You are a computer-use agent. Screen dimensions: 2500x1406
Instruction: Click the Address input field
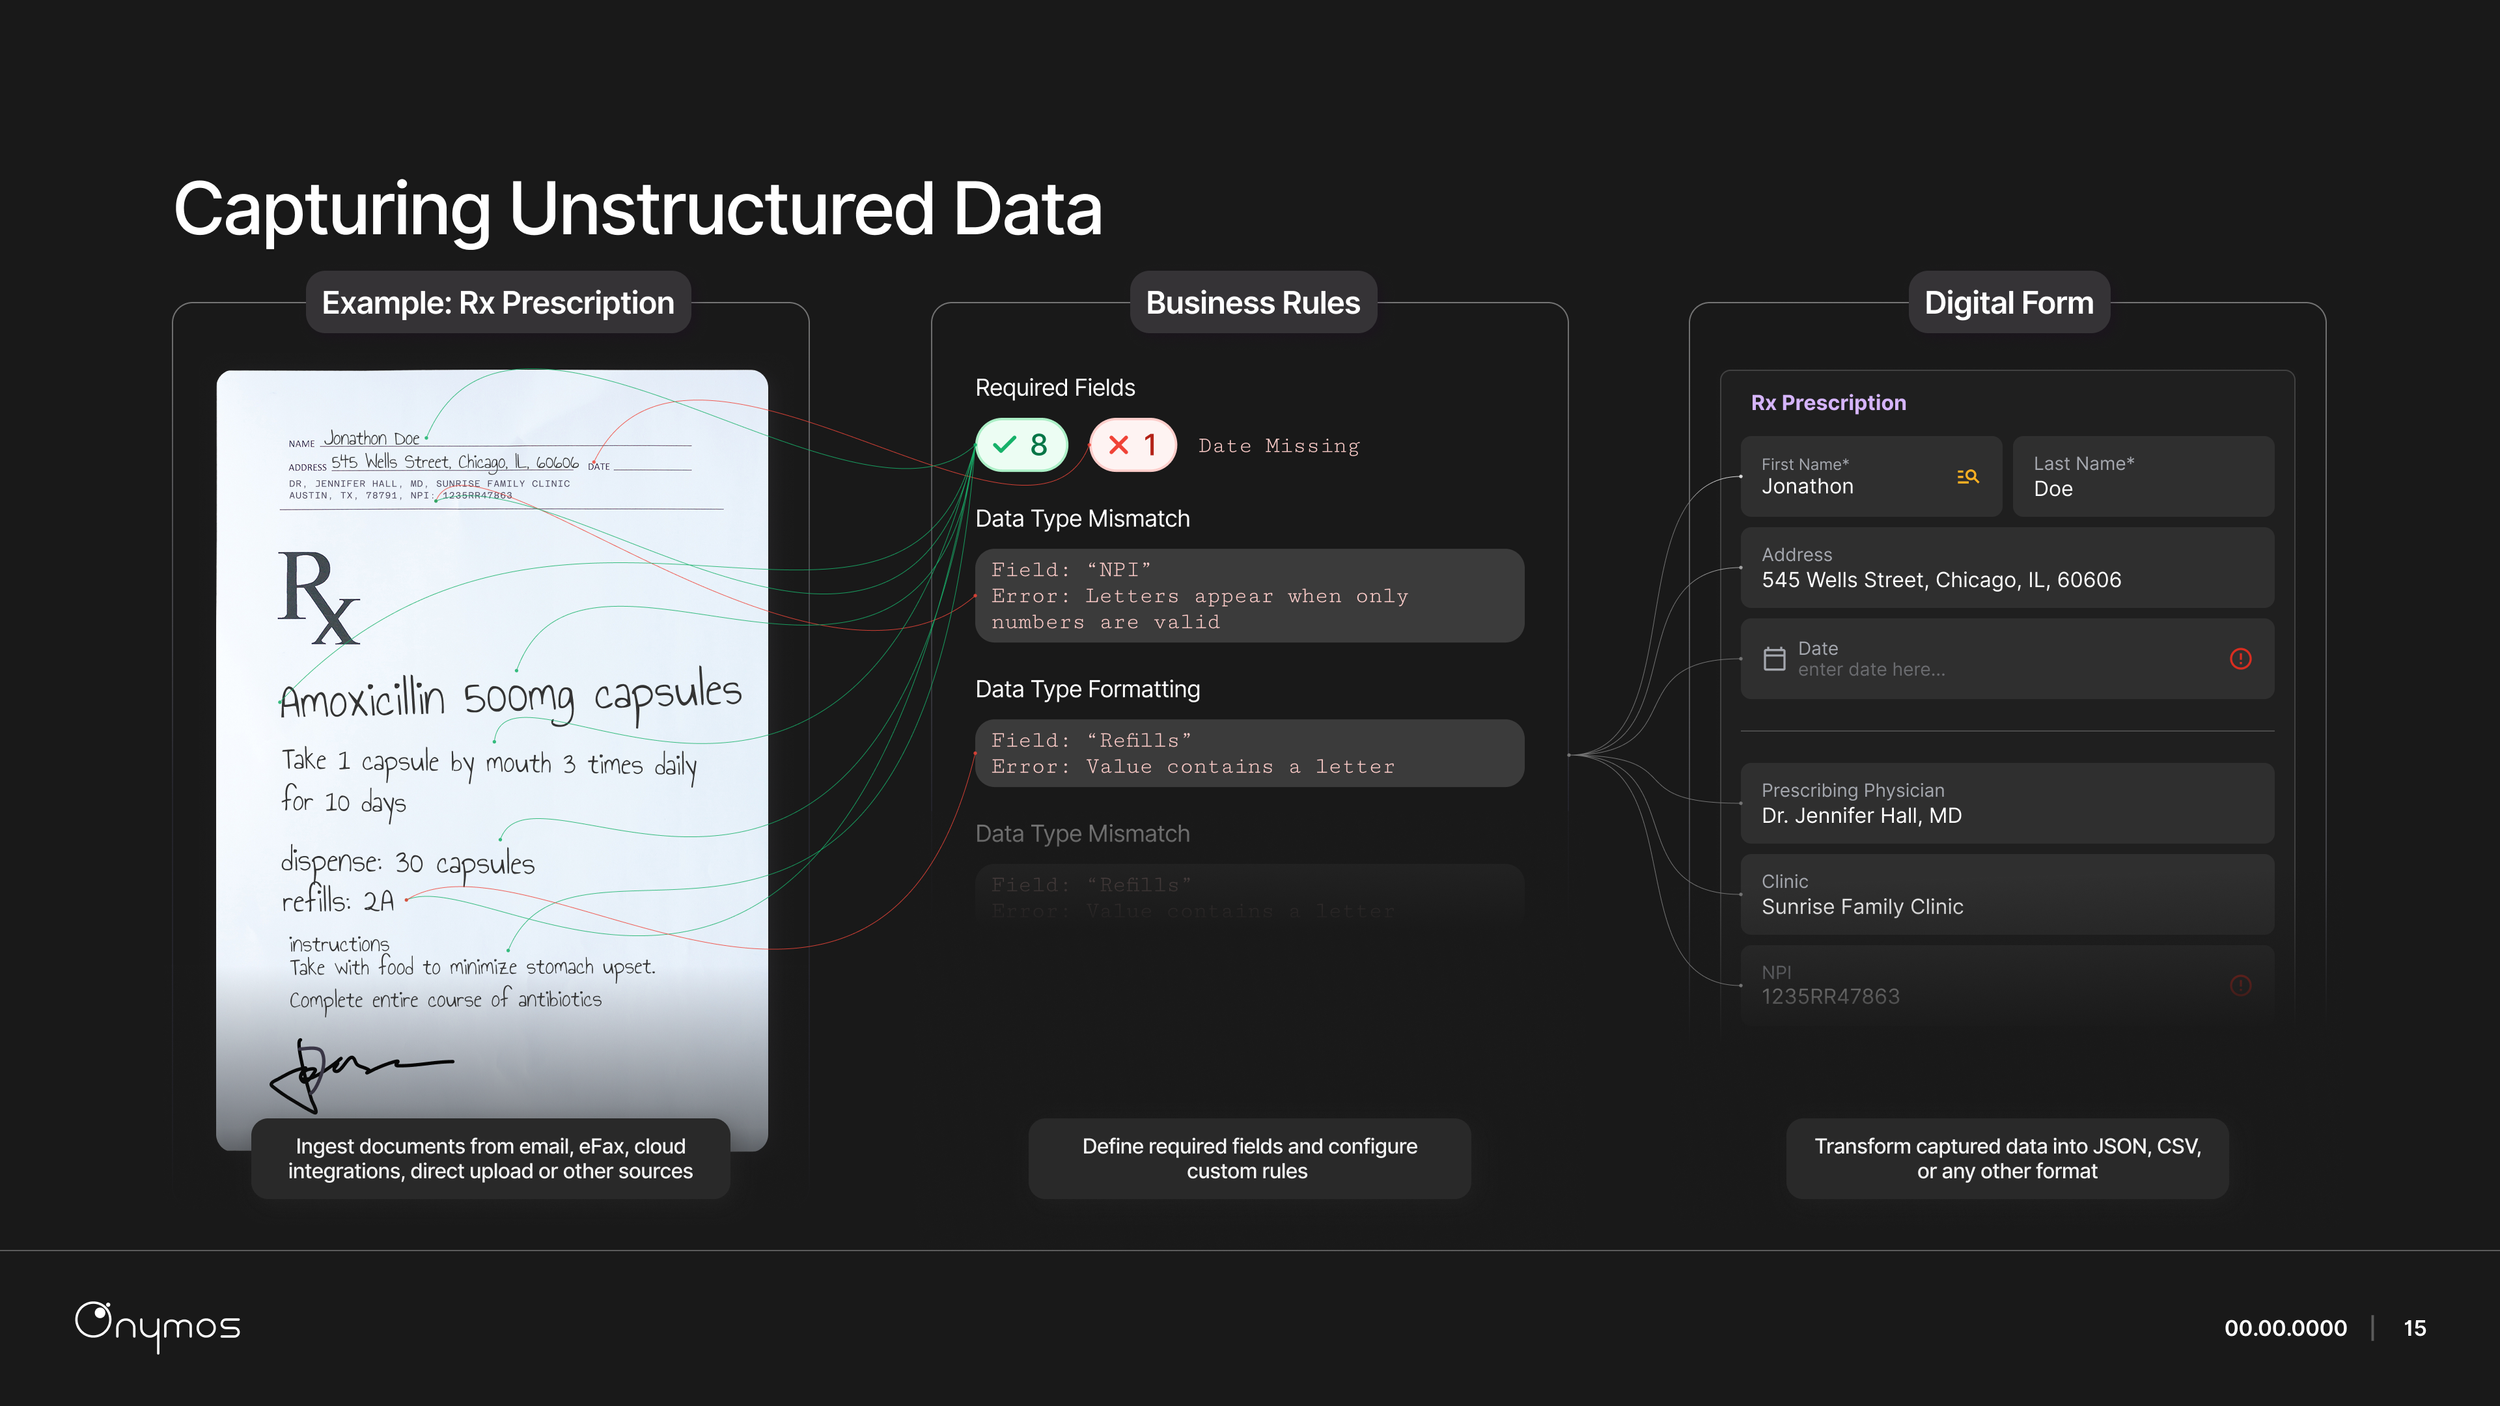[x=2006, y=568]
